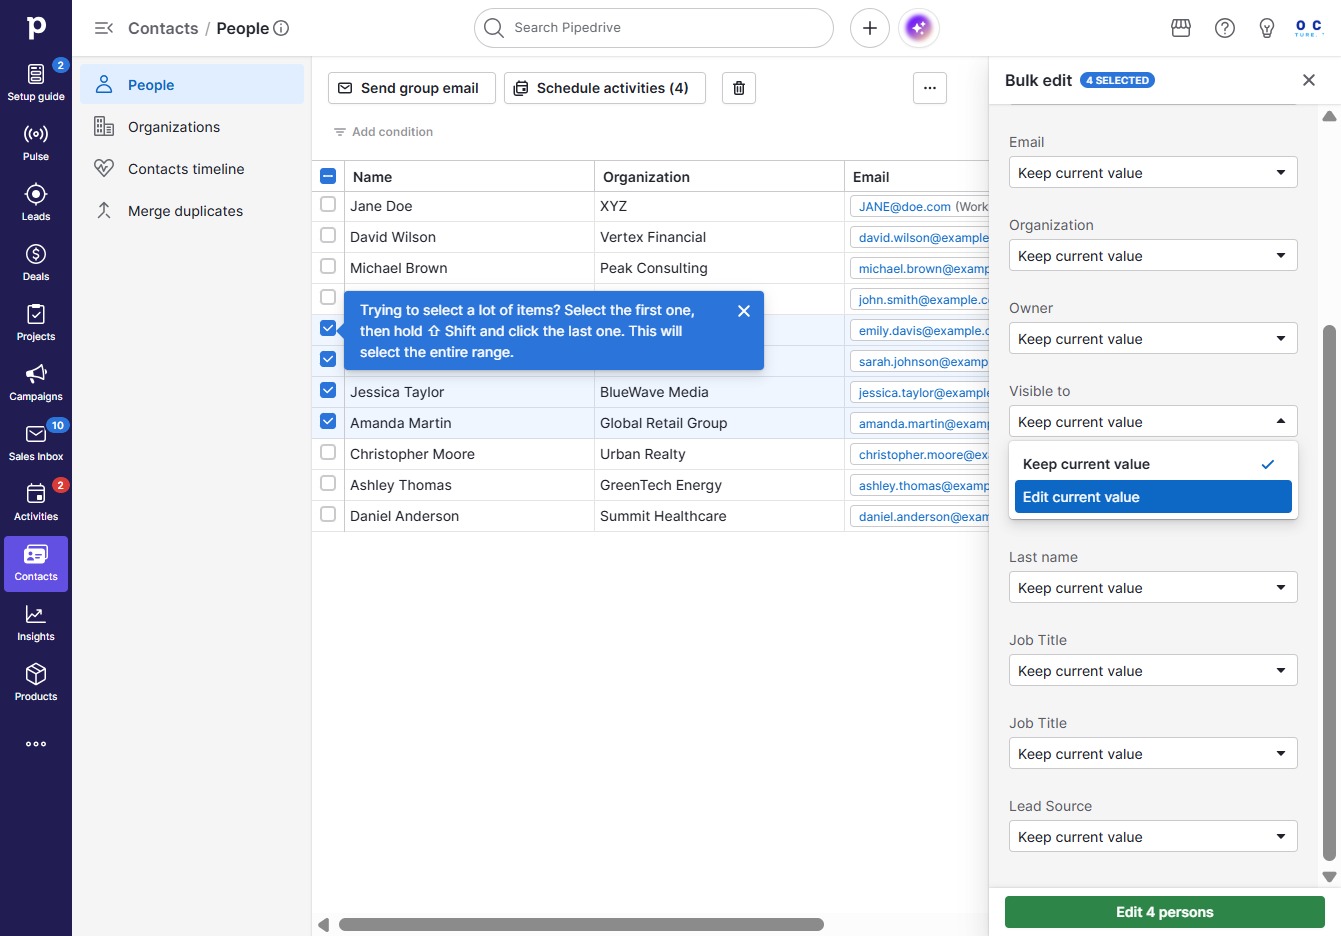Image resolution: width=1341 pixels, height=936 pixels.
Task: Click the Bulk edit panel scrollbar thumb
Action: [x=1329, y=592]
